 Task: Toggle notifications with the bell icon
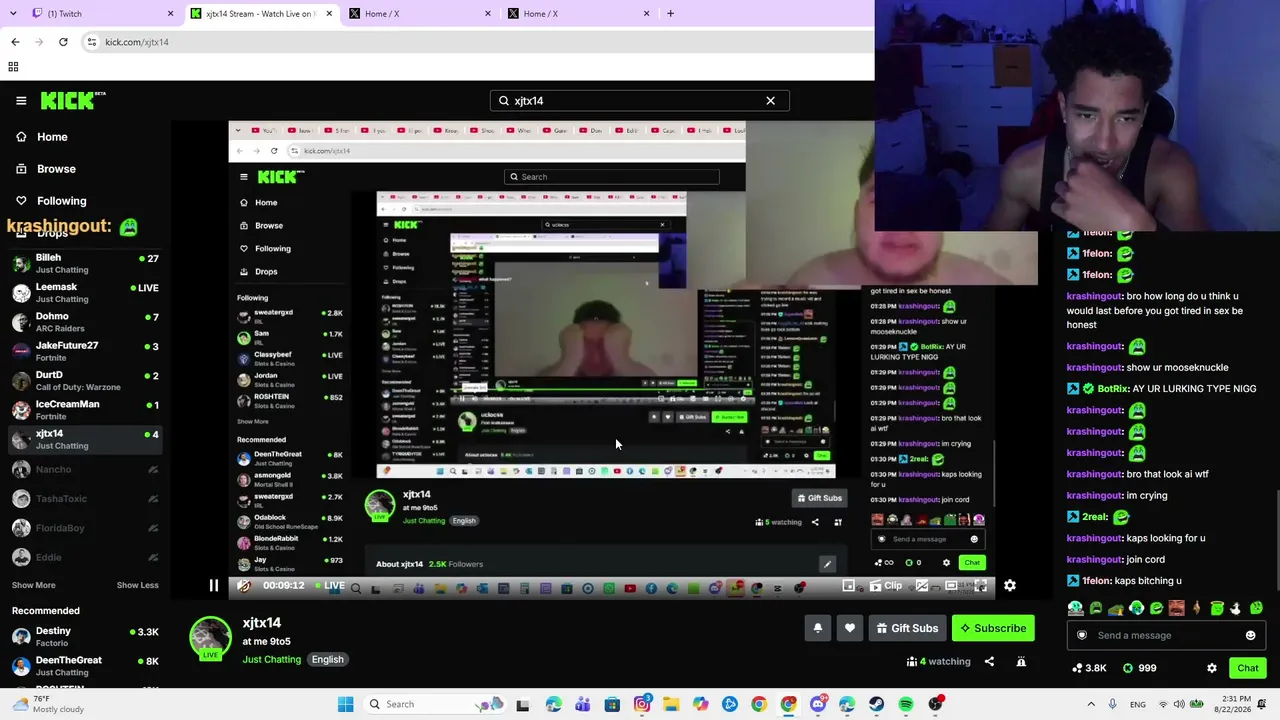click(x=817, y=628)
